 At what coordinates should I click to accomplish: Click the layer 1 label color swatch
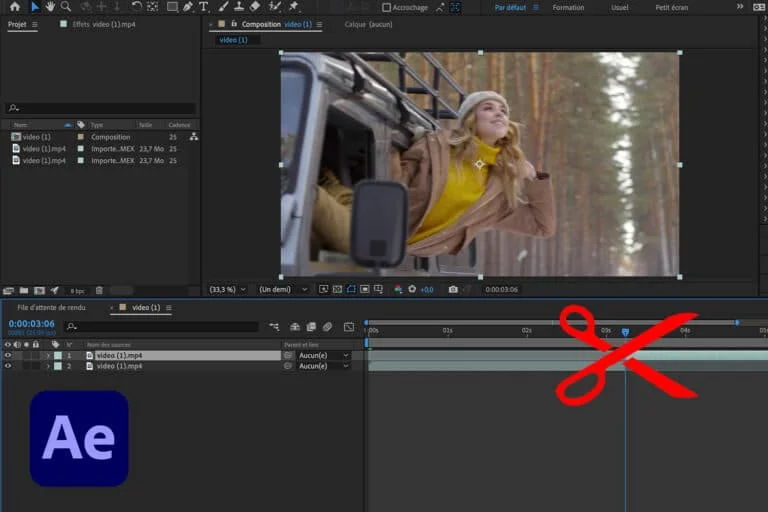58,355
